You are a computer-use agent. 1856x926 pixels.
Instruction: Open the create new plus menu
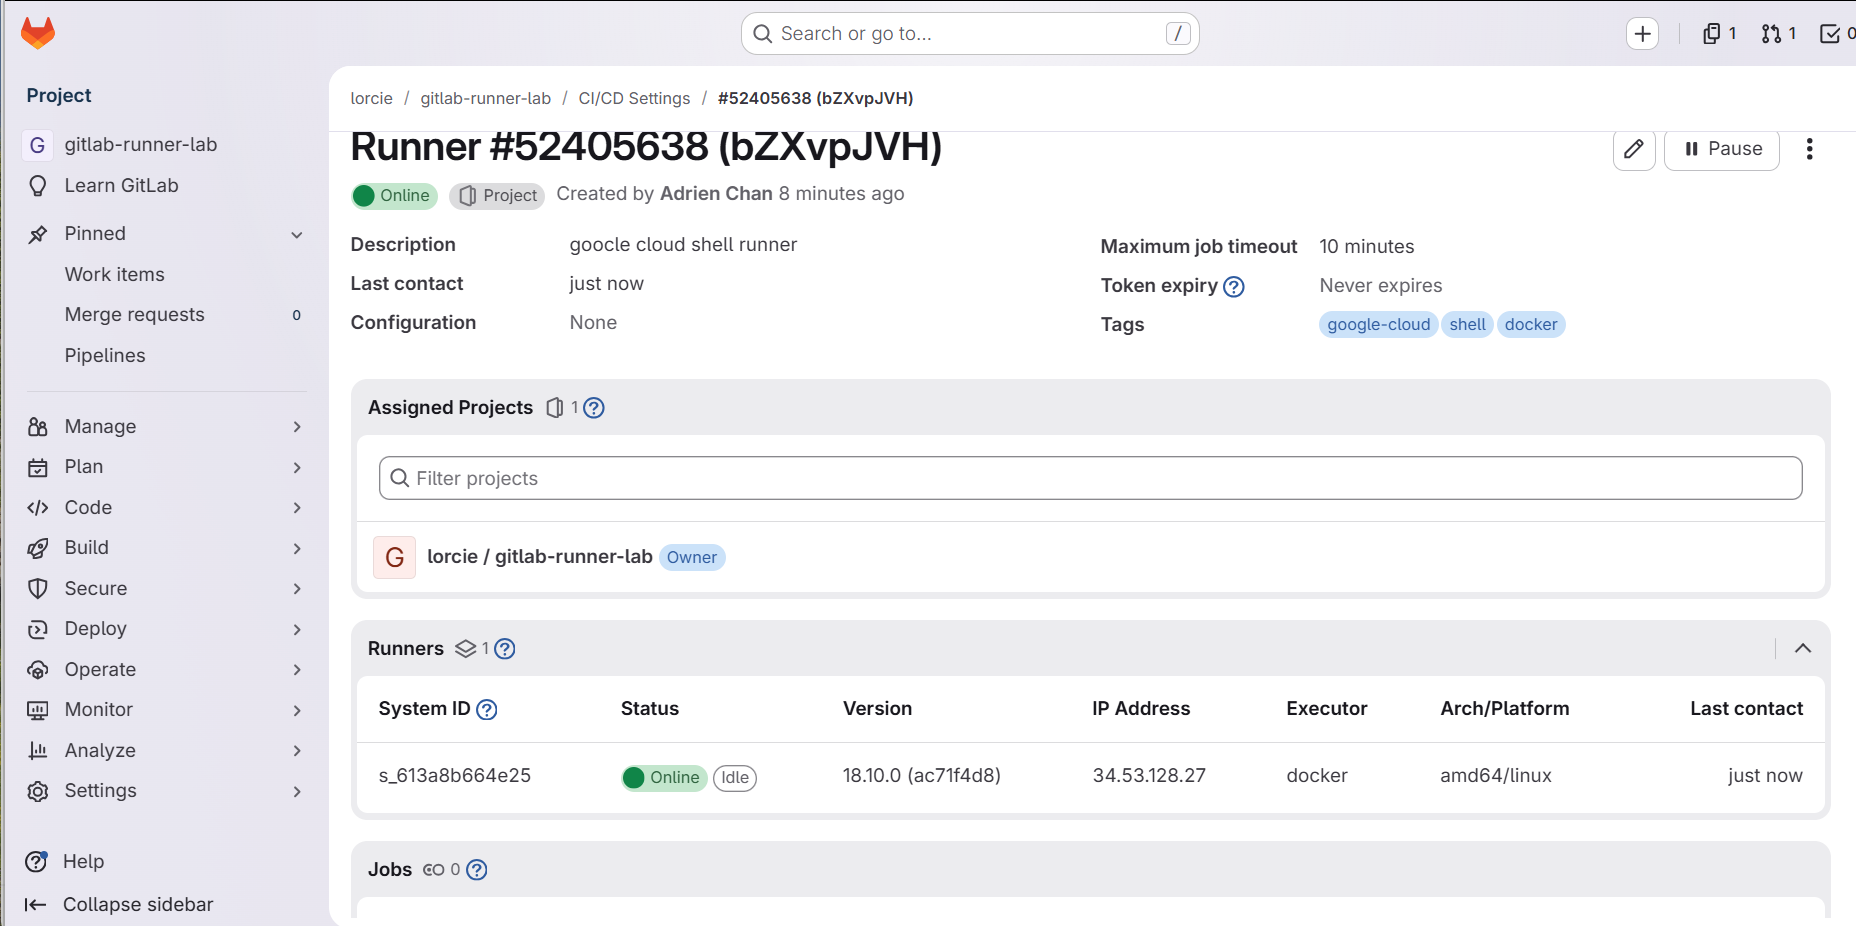[1642, 34]
